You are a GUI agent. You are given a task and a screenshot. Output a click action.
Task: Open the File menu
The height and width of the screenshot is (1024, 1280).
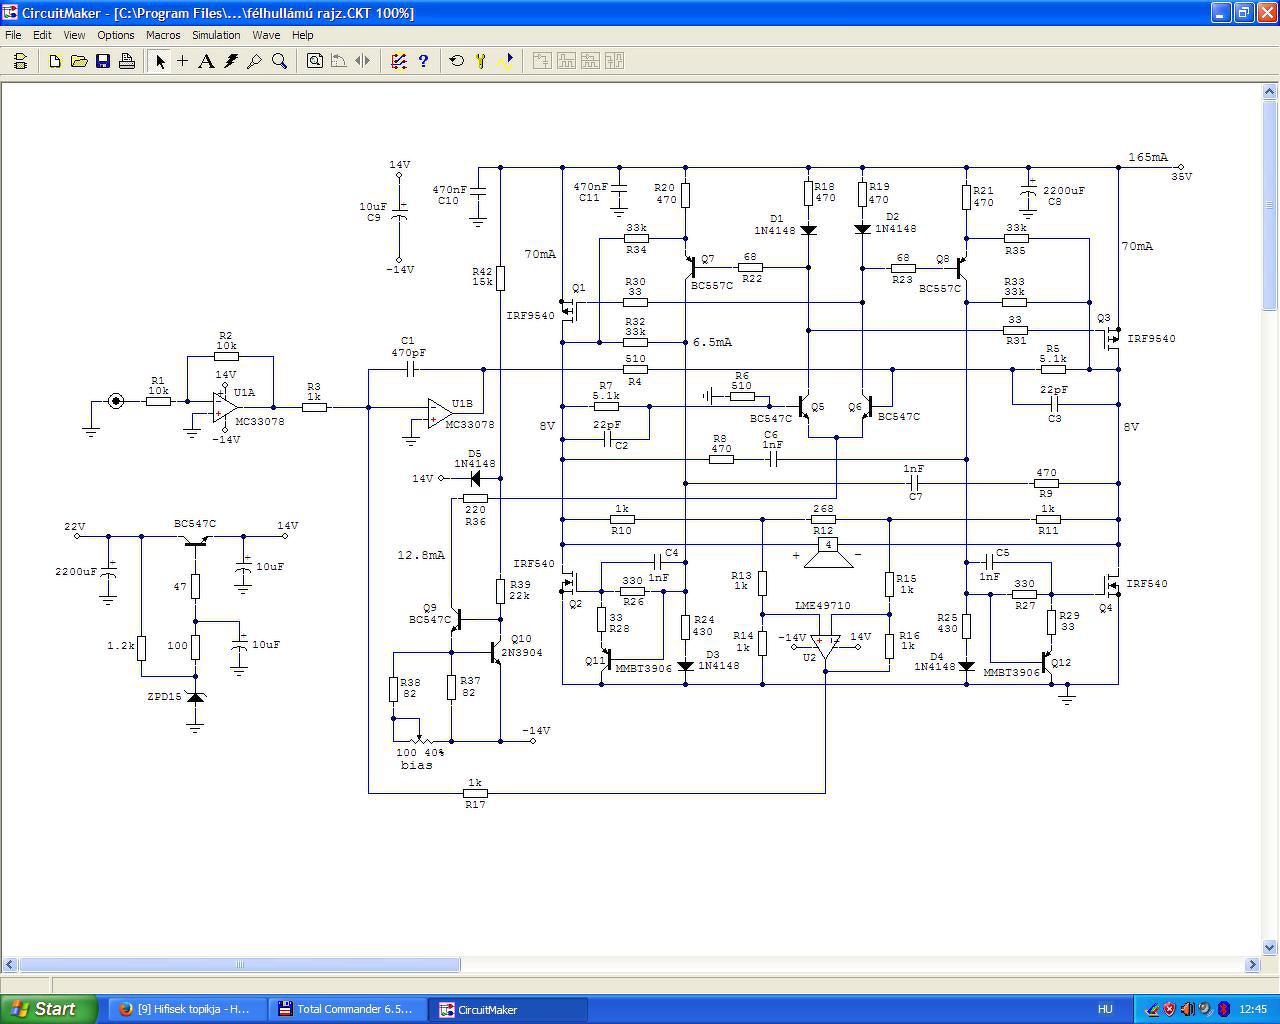point(13,35)
